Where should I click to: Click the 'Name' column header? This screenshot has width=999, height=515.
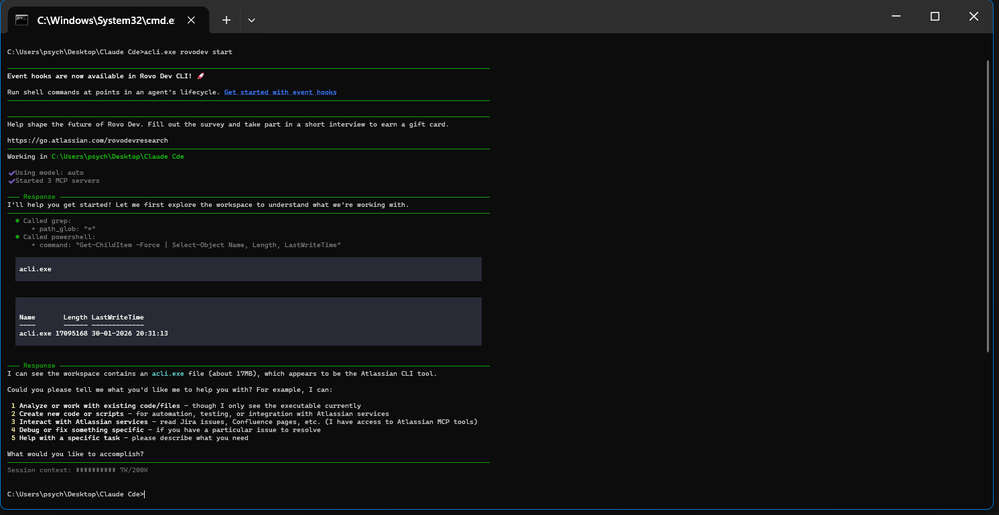click(x=27, y=317)
